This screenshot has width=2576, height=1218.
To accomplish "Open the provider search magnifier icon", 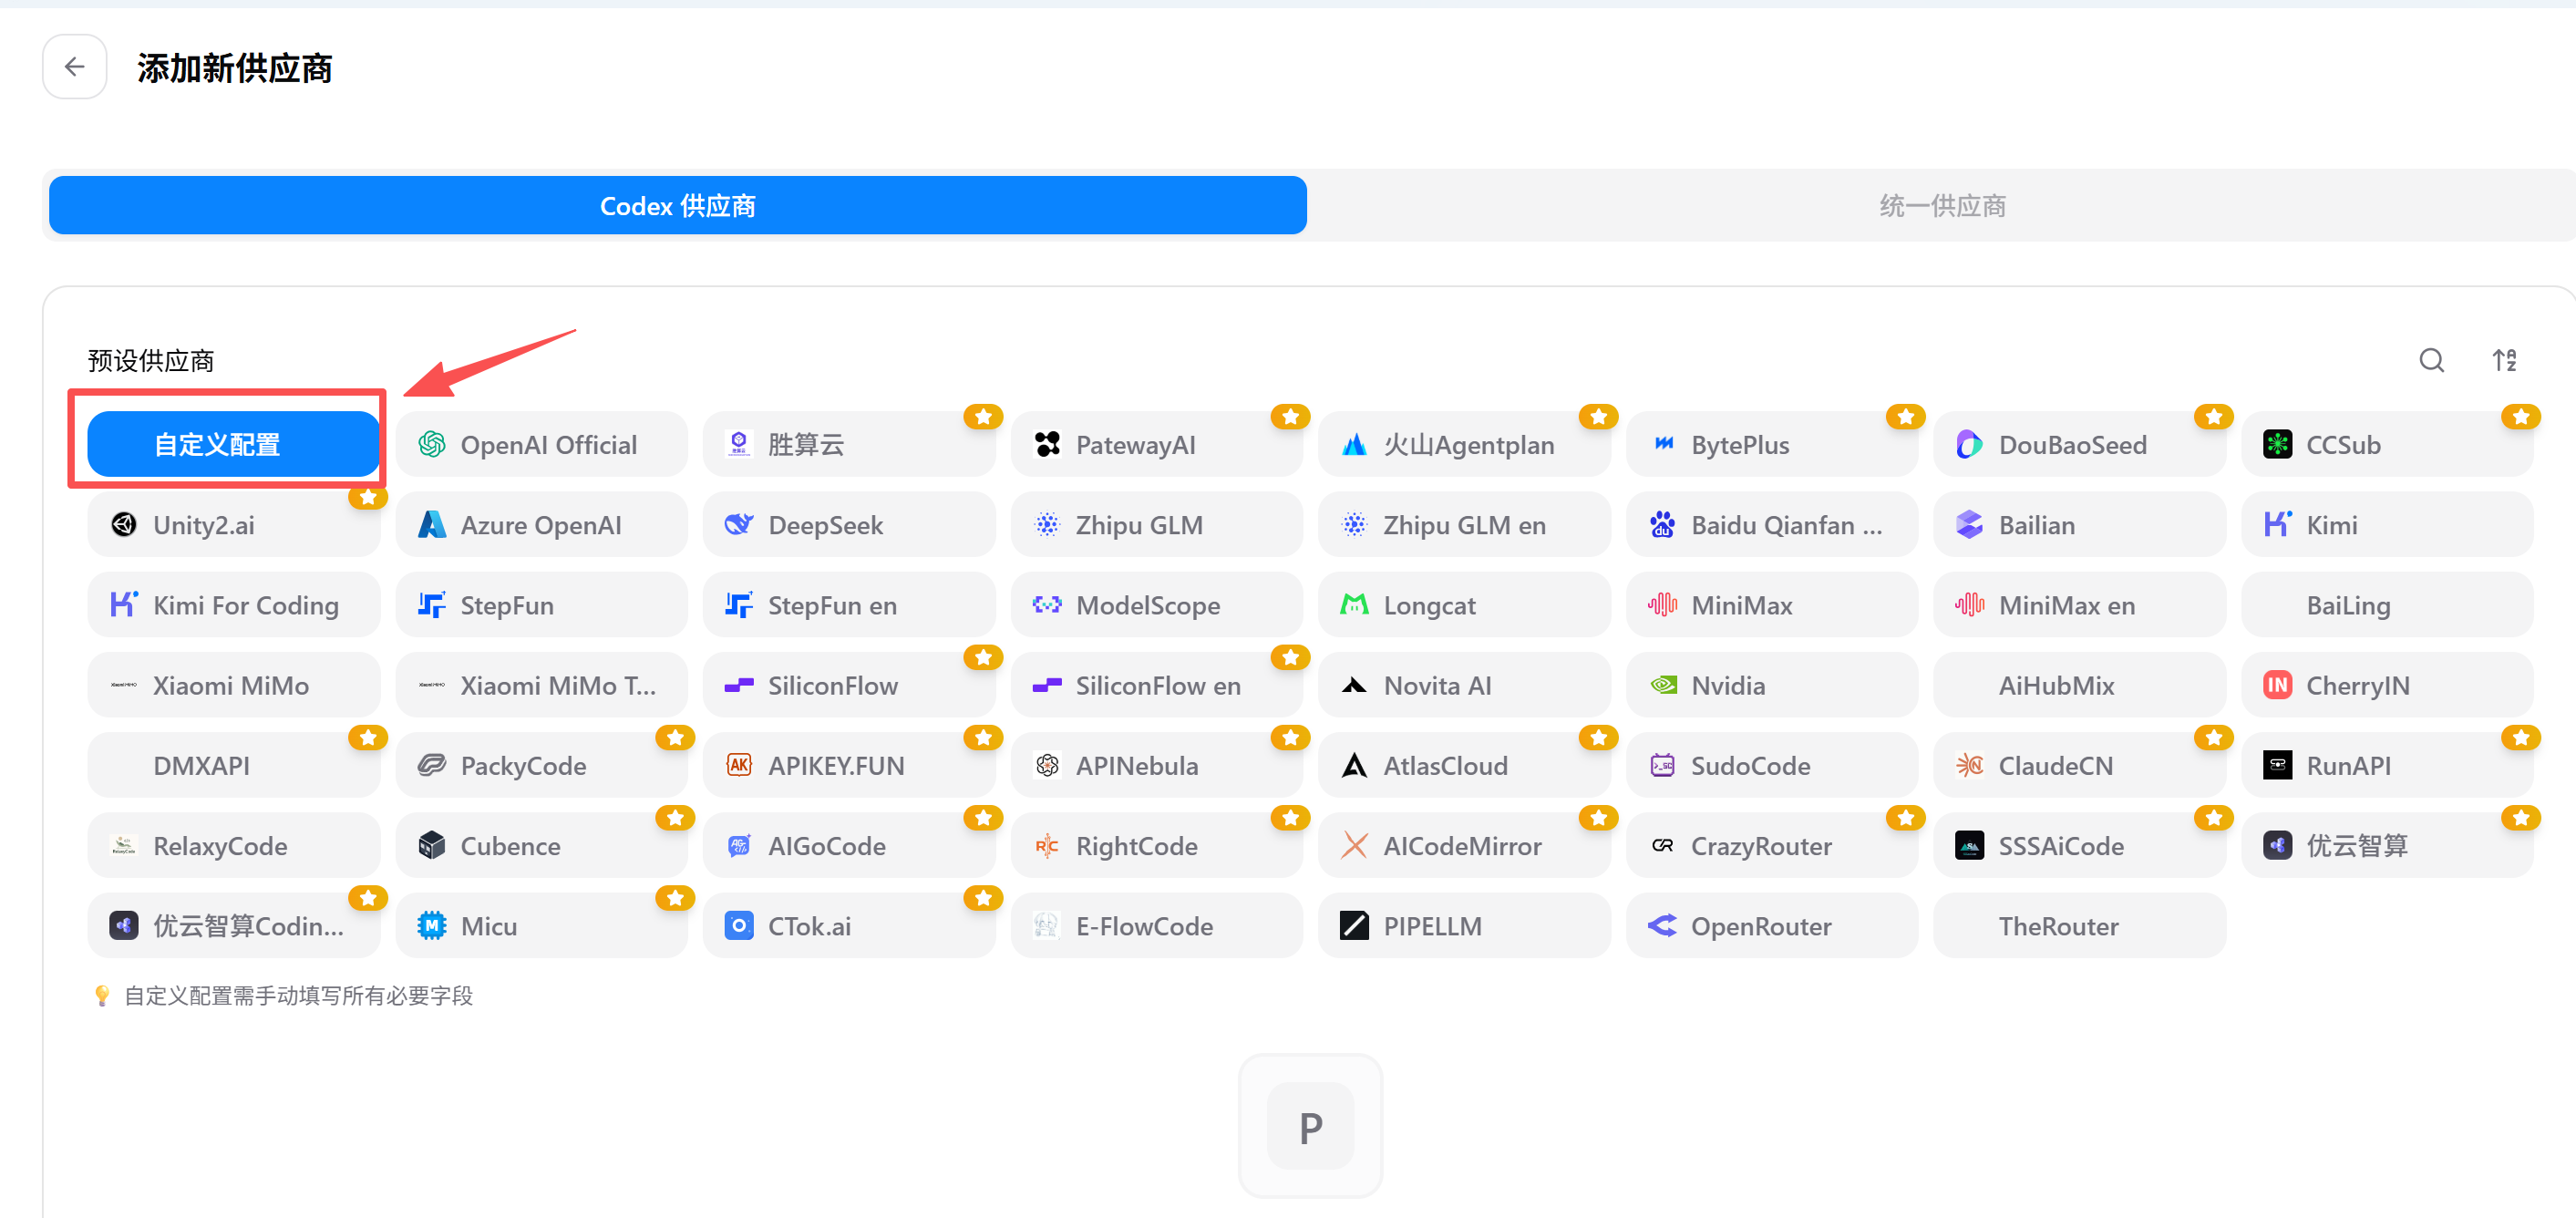I will (2431, 360).
